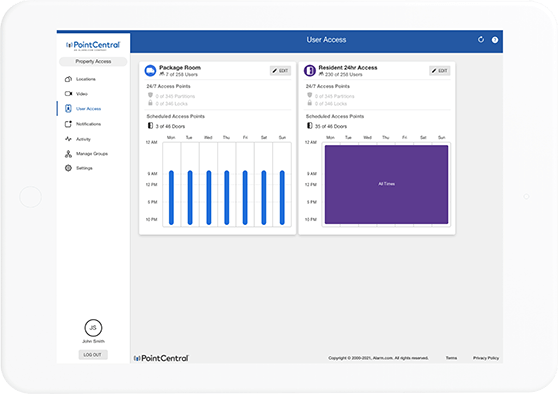The image size is (558, 394).
Task: Open the Manage Groups menu item
Action: pos(92,154)
